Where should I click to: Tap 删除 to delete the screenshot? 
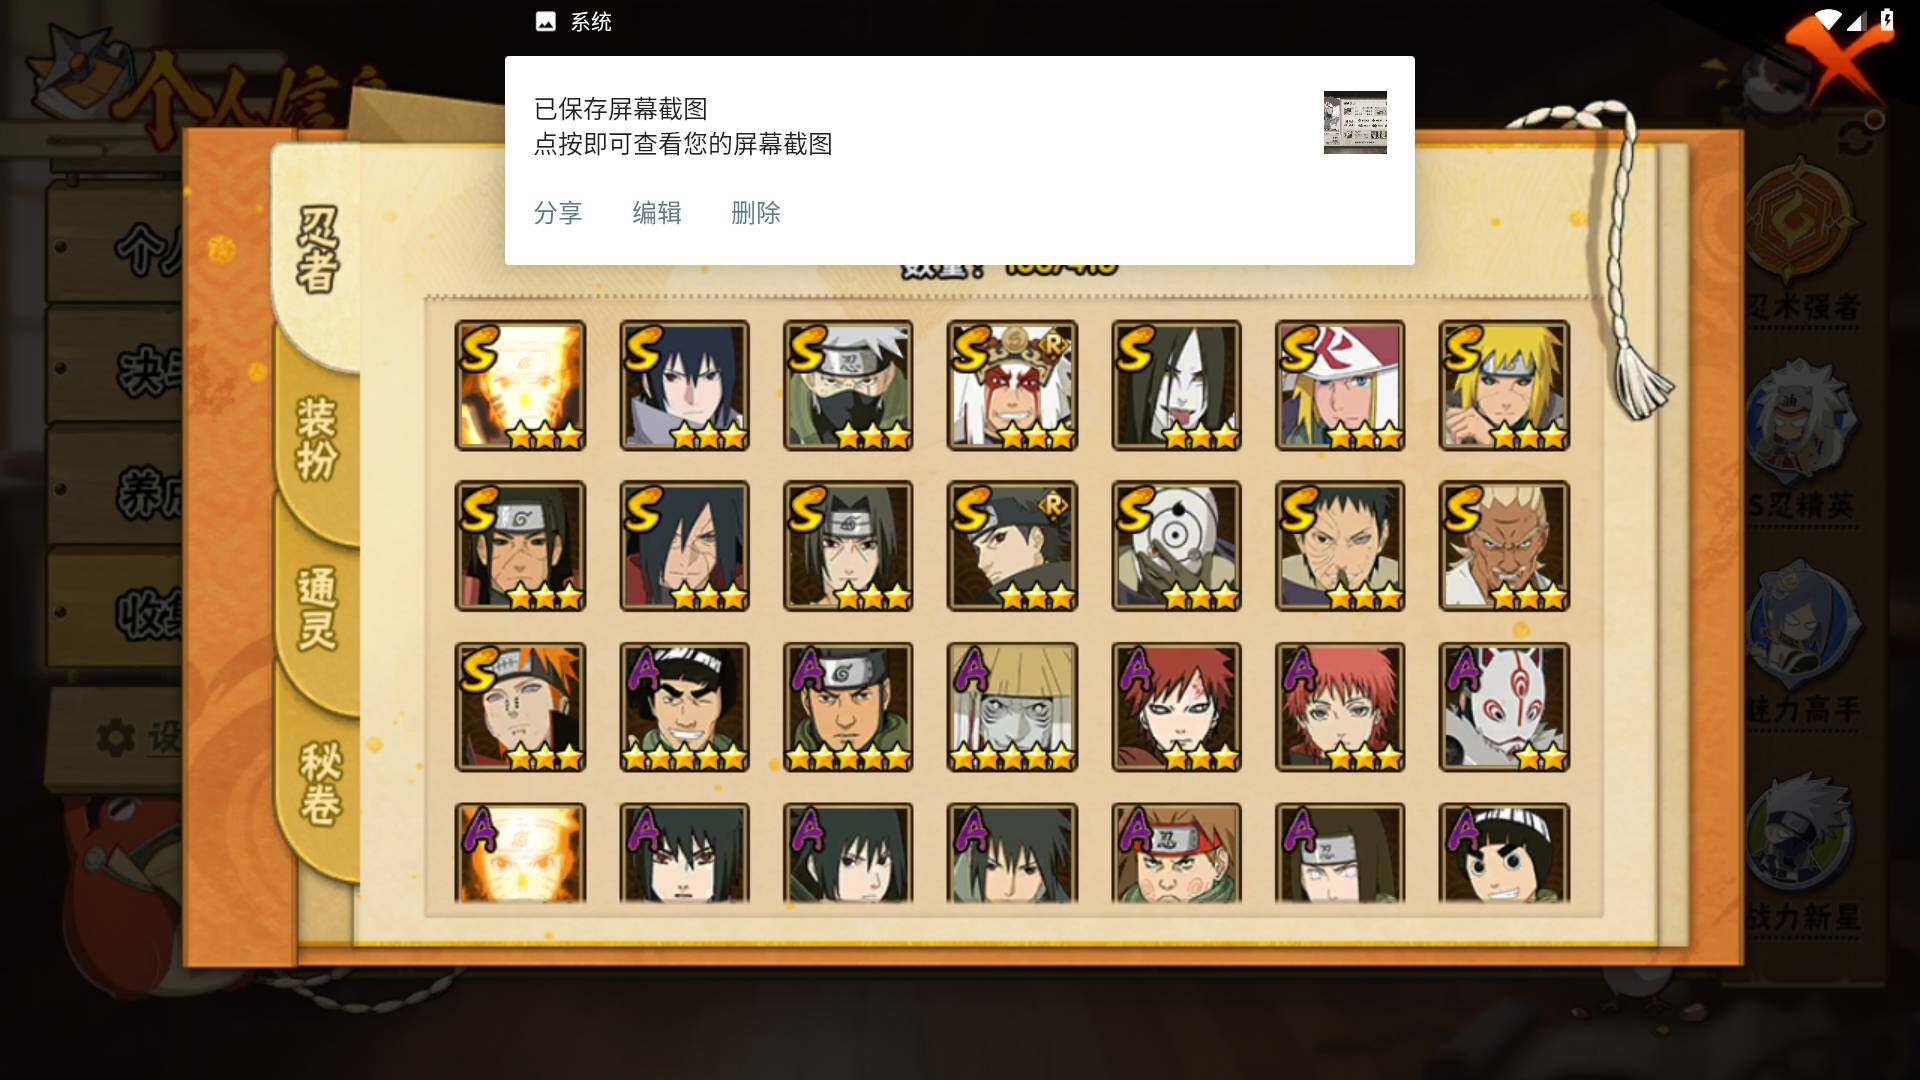(x=756, y=213)
